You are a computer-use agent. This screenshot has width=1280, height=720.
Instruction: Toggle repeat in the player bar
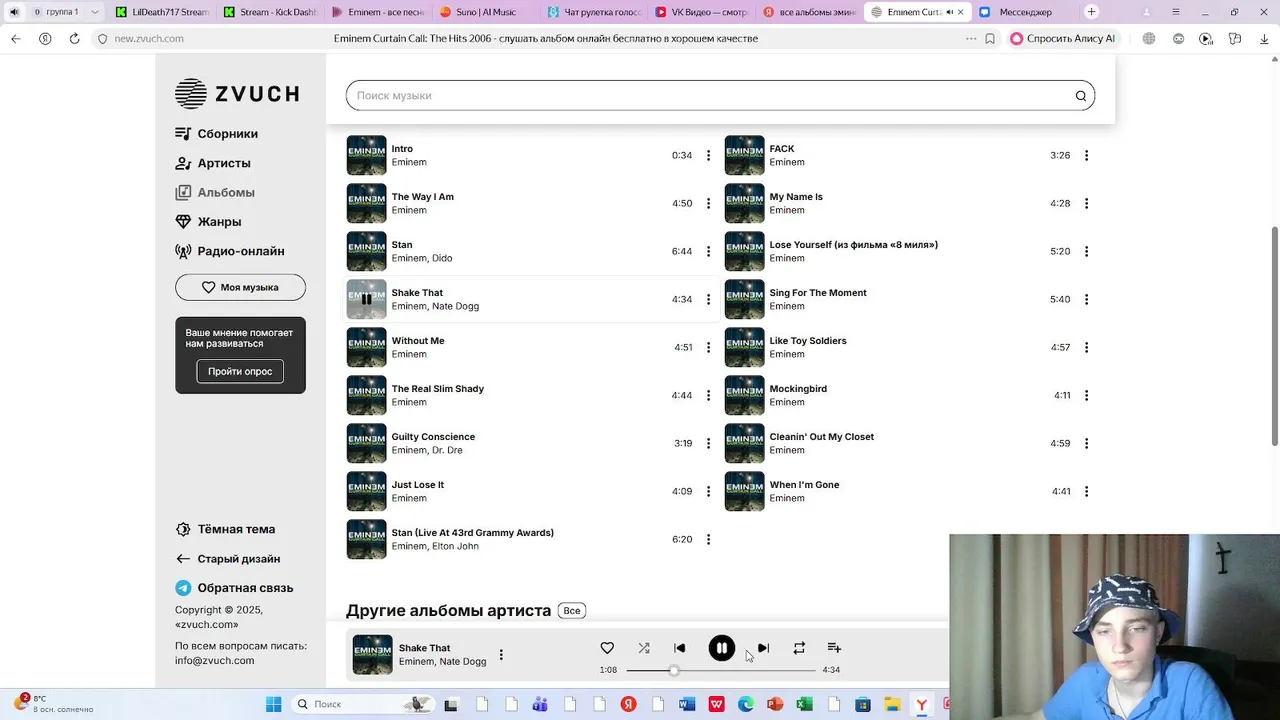[799, 648]
